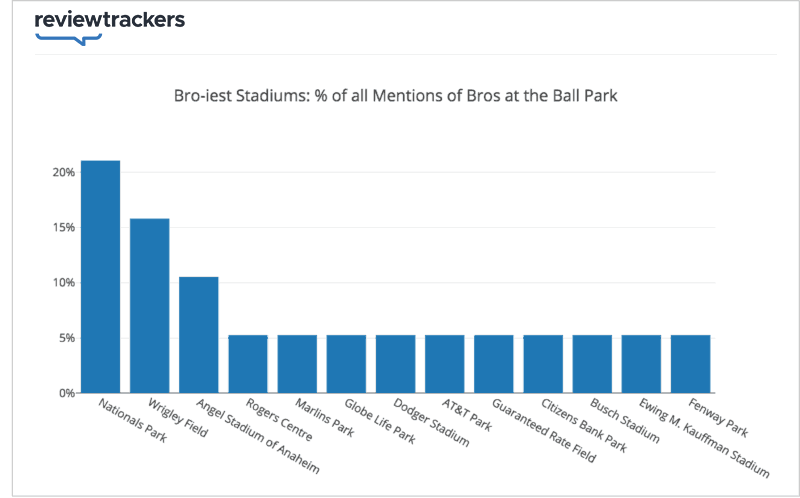Image resolution: width=800 pixels, height=498 pixels.
Task: Click the chart title Bro-iest Stadiums
Action: coord(395,95)
